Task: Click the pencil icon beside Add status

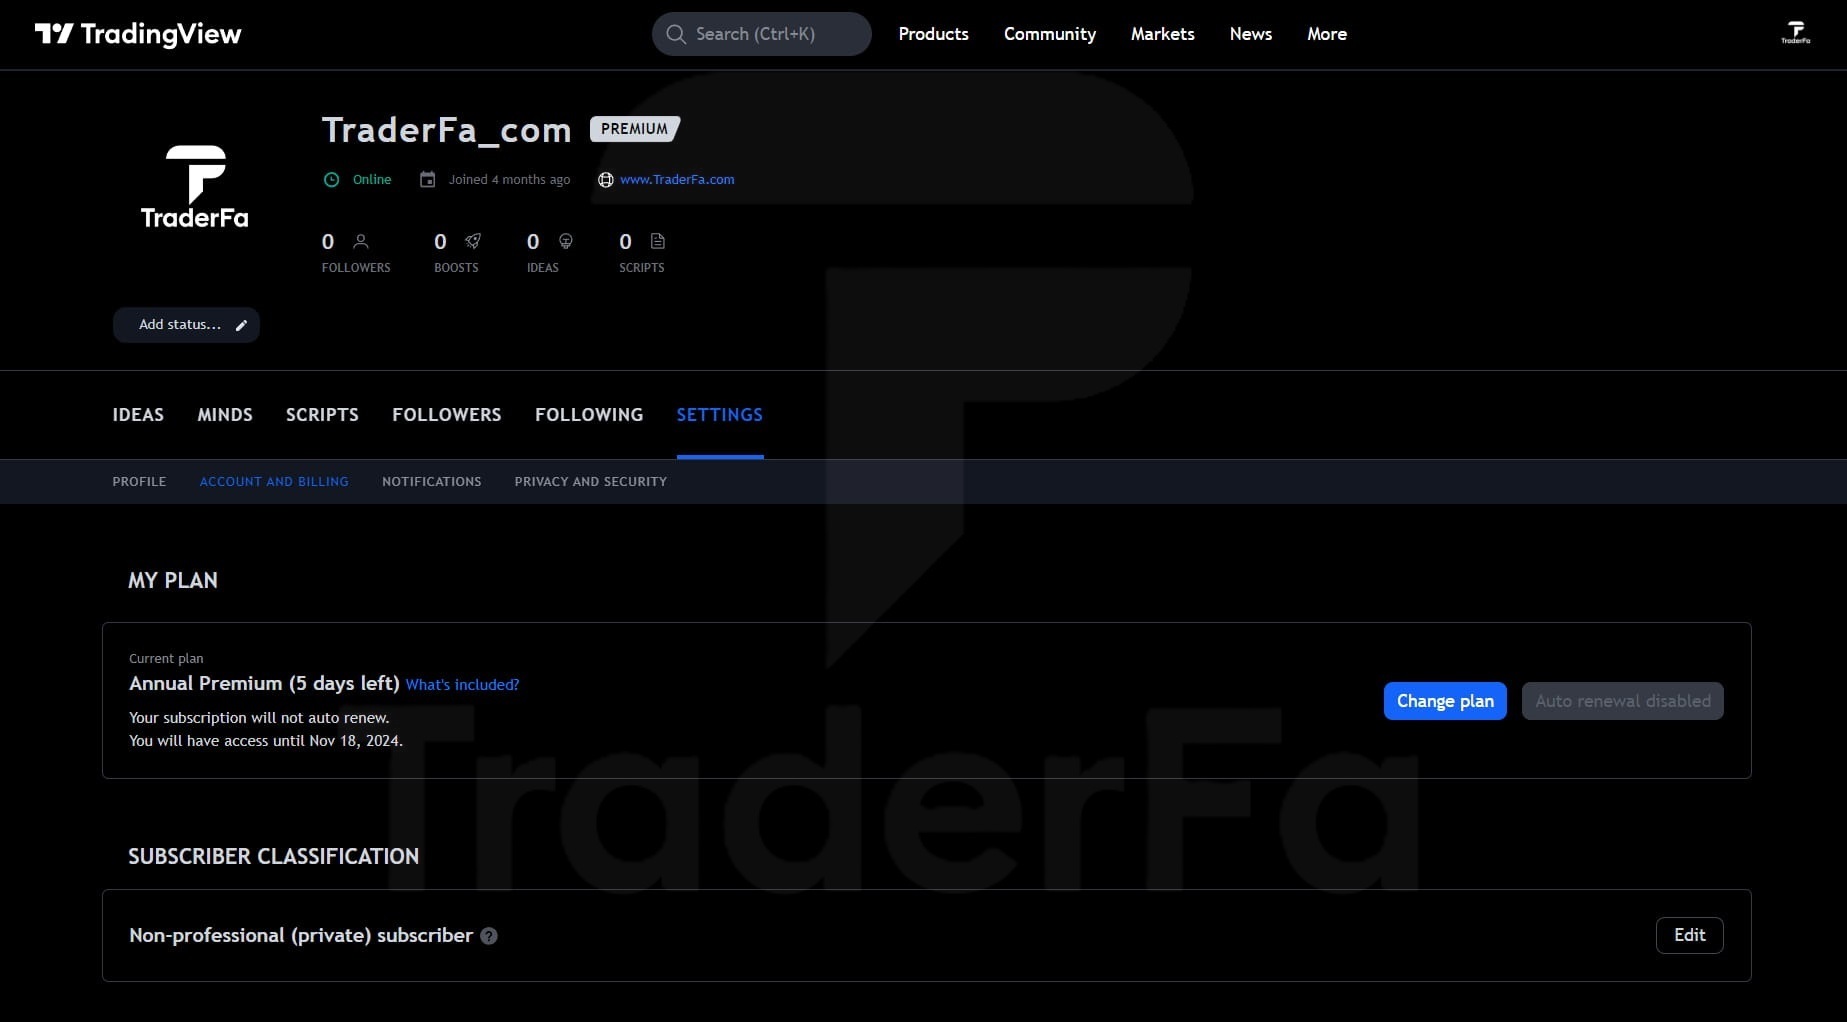Action: [x=241, y=325]
